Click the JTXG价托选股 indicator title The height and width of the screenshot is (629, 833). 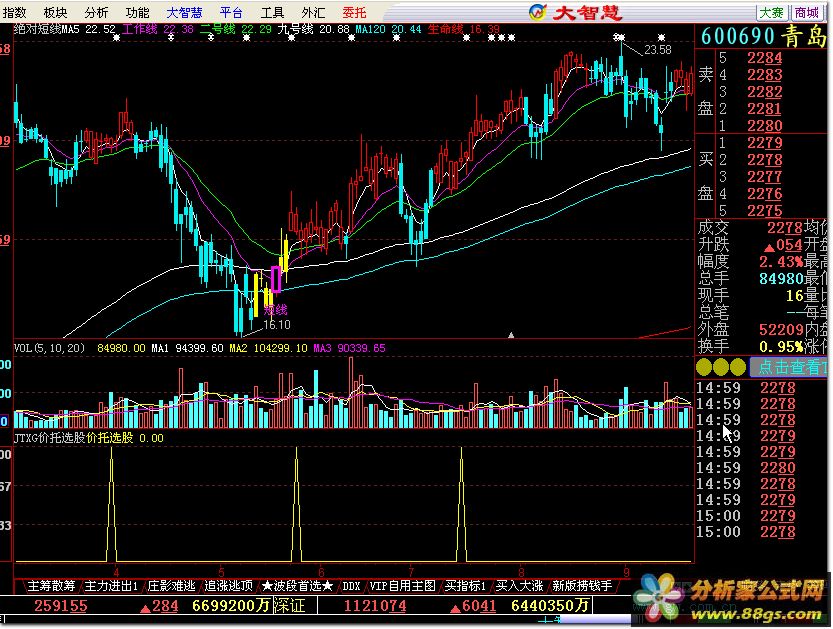click(49, 438)
